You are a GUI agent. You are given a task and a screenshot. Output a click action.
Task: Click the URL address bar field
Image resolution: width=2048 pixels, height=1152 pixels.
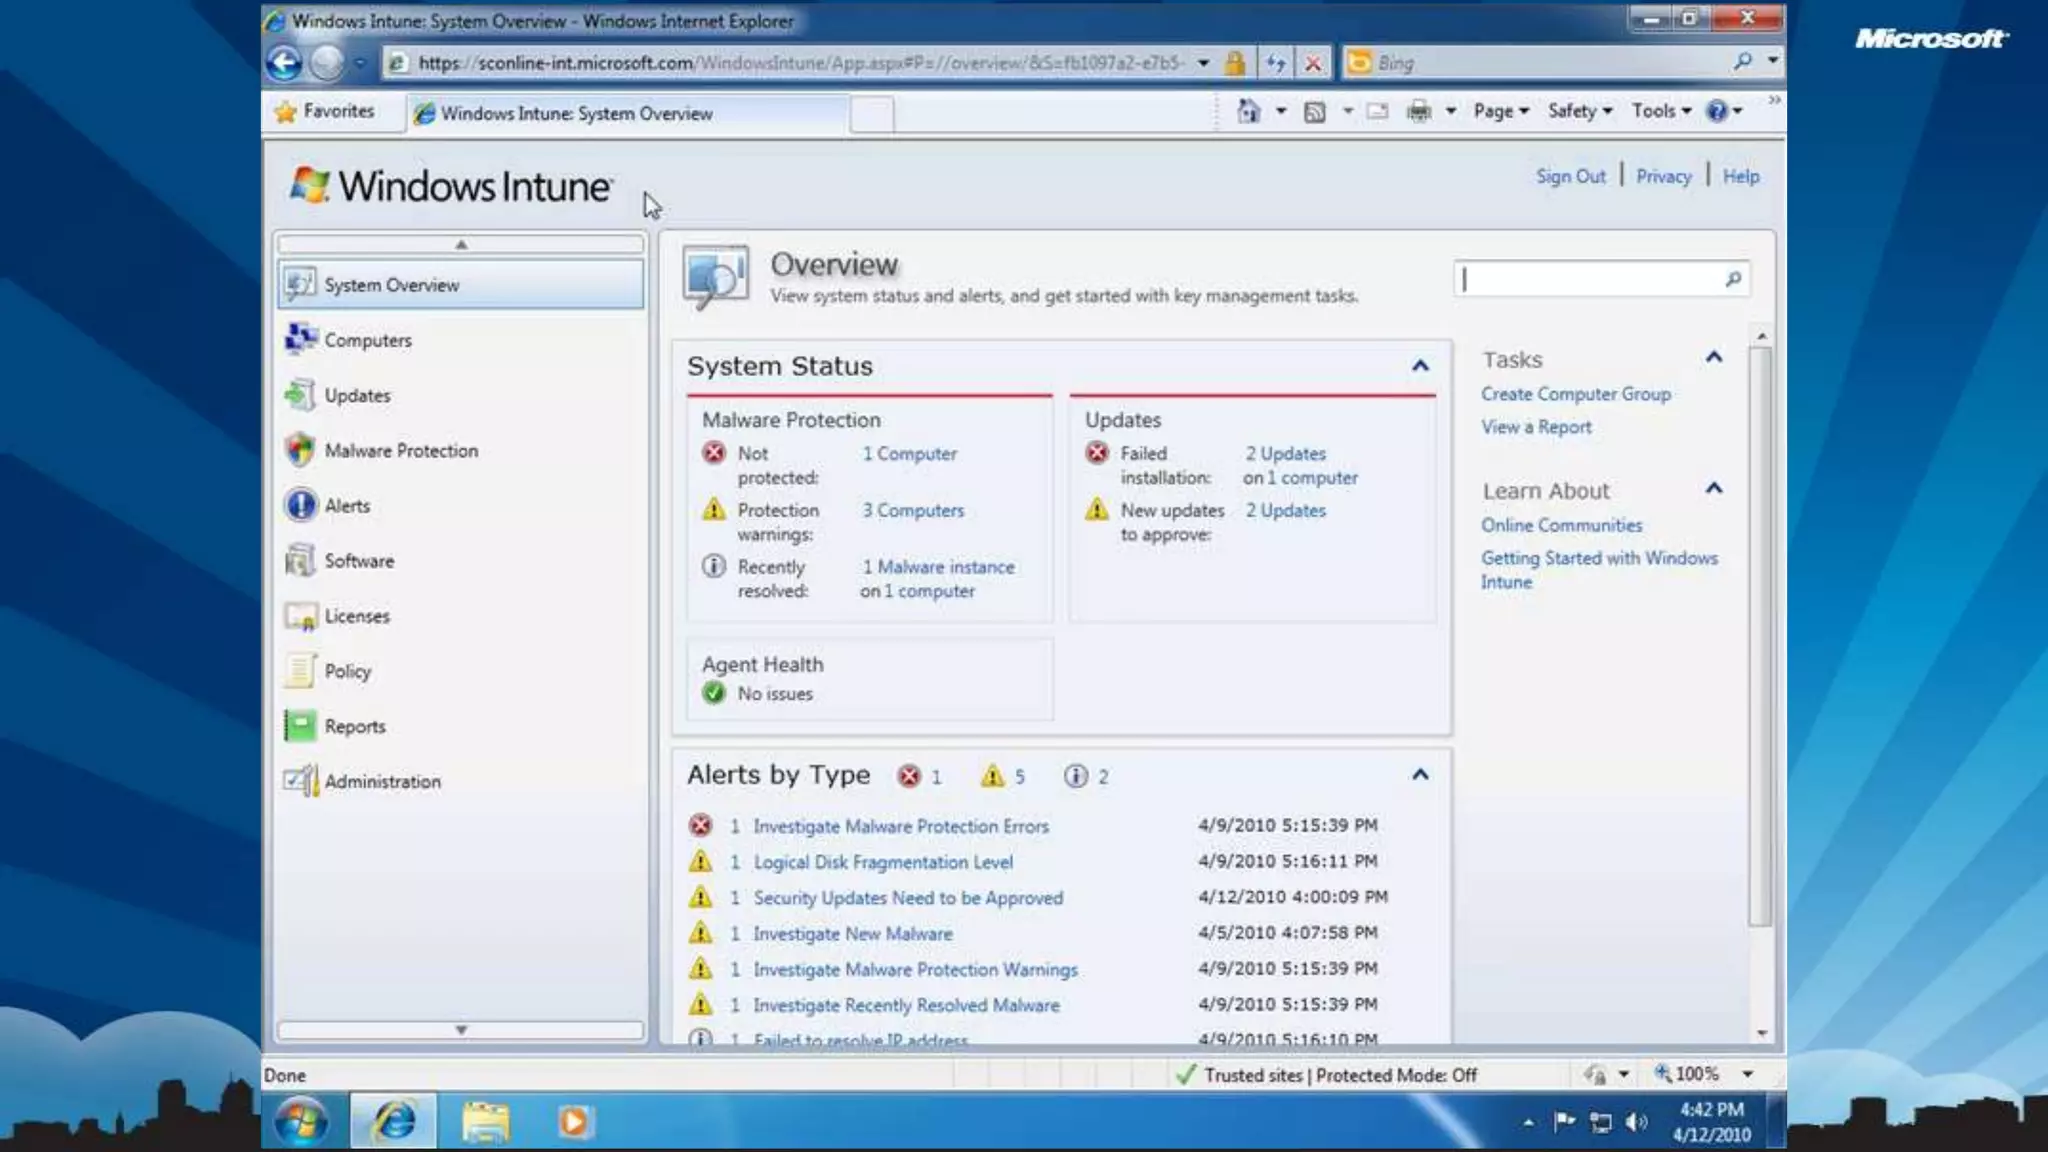pyautogui.click(x=800, y=63)
